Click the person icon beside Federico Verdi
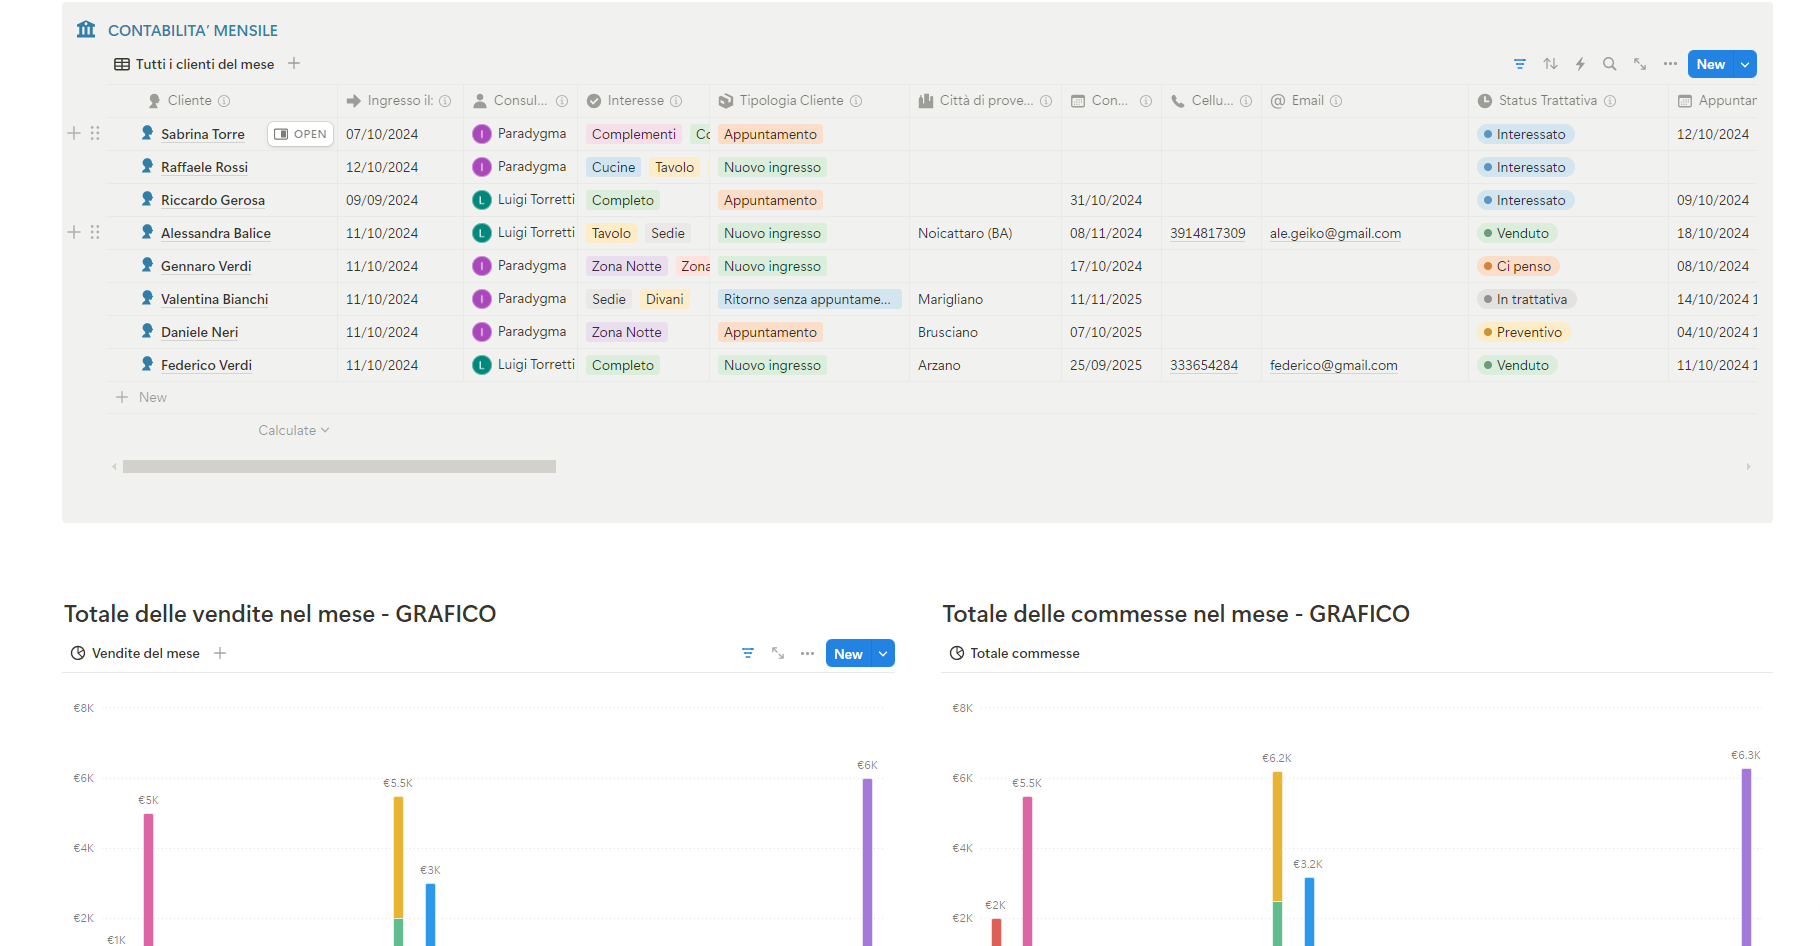 (148, 364)
